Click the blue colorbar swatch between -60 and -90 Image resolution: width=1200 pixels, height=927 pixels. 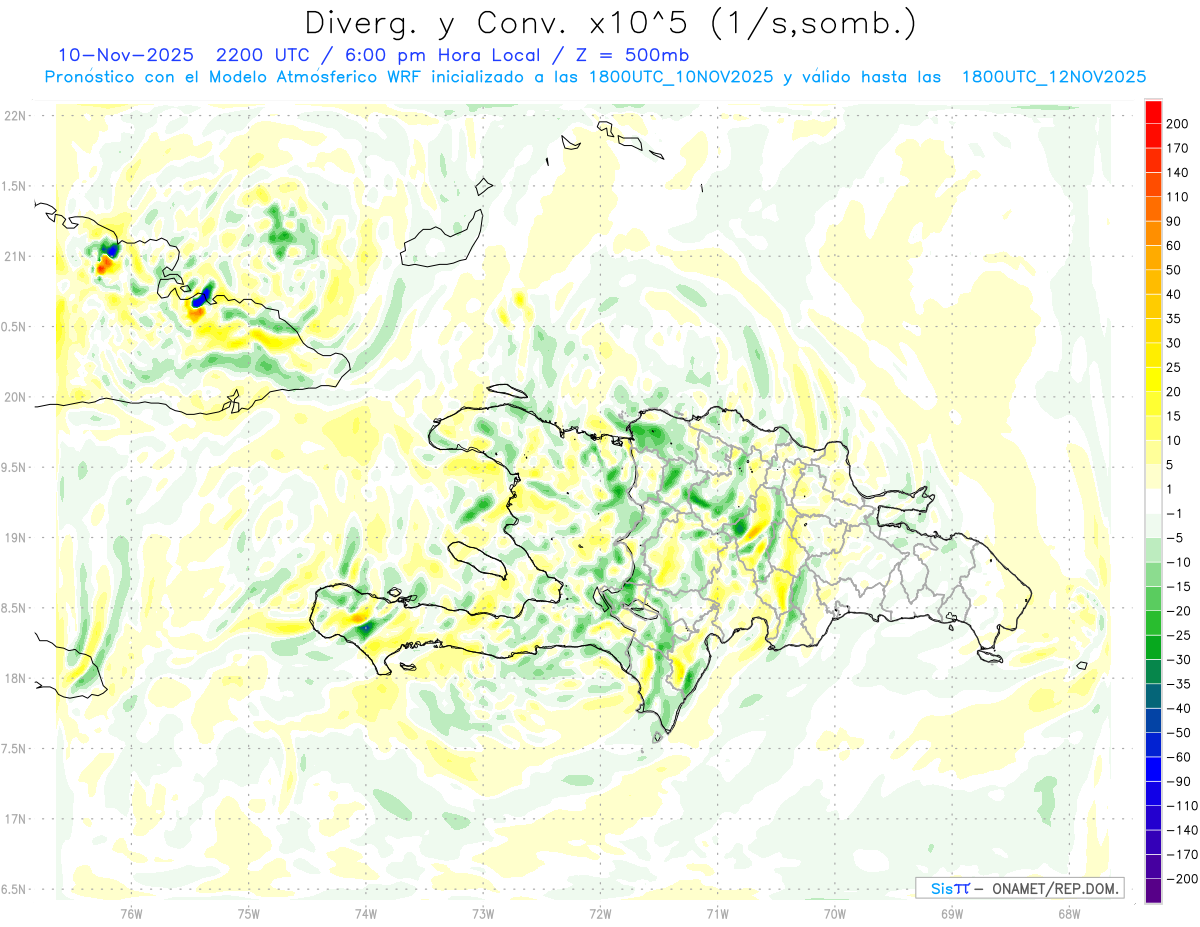point(1154,769)
